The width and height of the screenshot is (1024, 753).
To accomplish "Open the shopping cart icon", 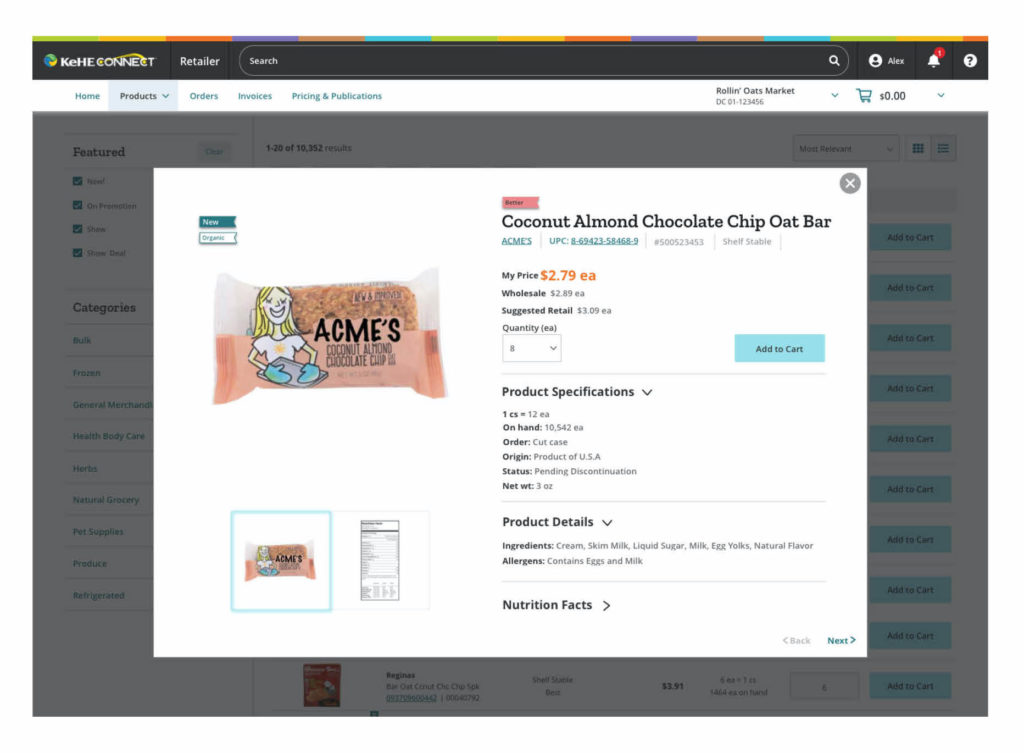I will click(864, 96).
